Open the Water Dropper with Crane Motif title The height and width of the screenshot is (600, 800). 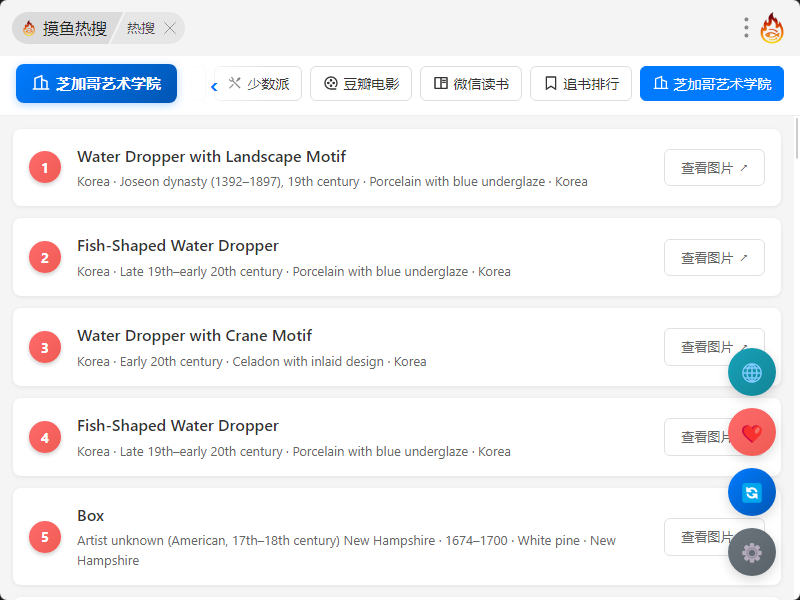(x=195, y=336)
